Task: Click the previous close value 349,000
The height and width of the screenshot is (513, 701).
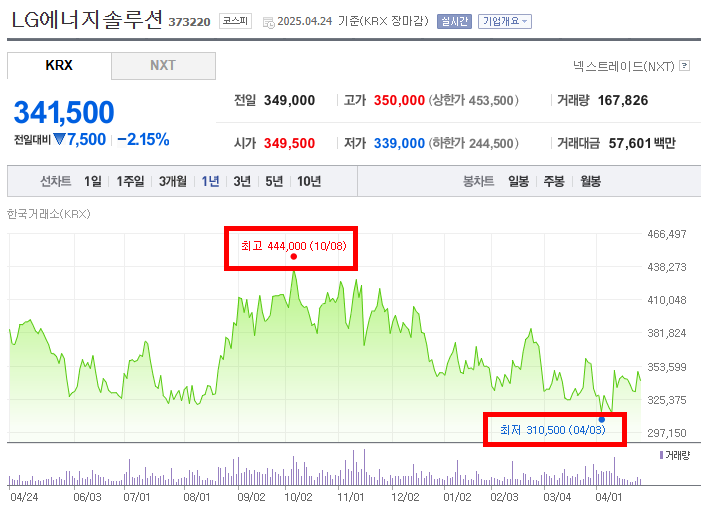Action: (x=289, y=100)
